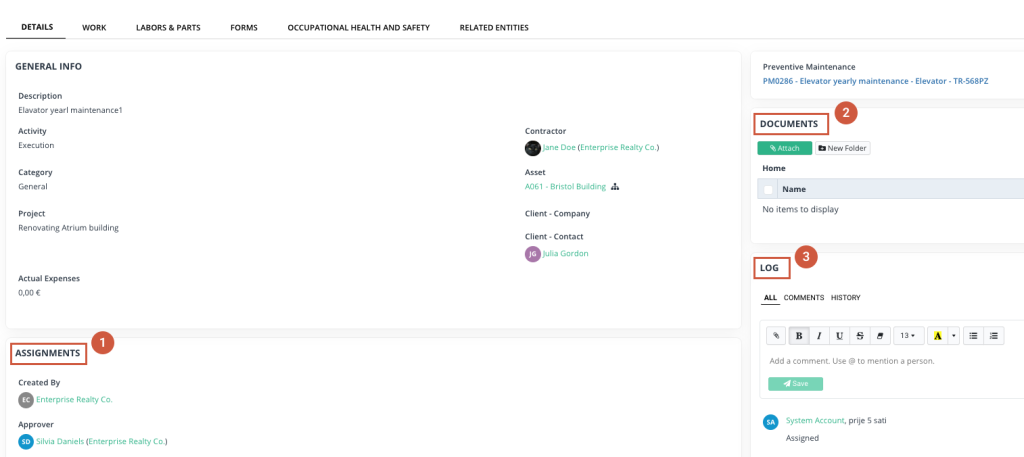Tick the select-all checkbox in Documents table
Viewport: 1024px width, 457px height.
pyautogui.click(x=768, y=189)
